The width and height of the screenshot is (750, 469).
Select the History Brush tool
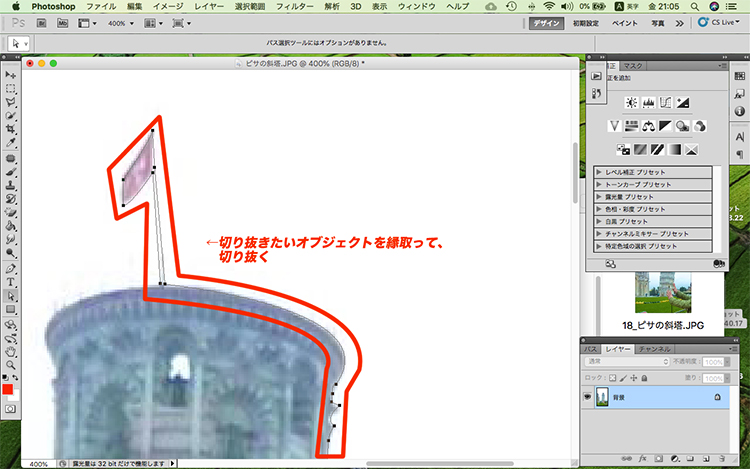(x=11, y=199)
